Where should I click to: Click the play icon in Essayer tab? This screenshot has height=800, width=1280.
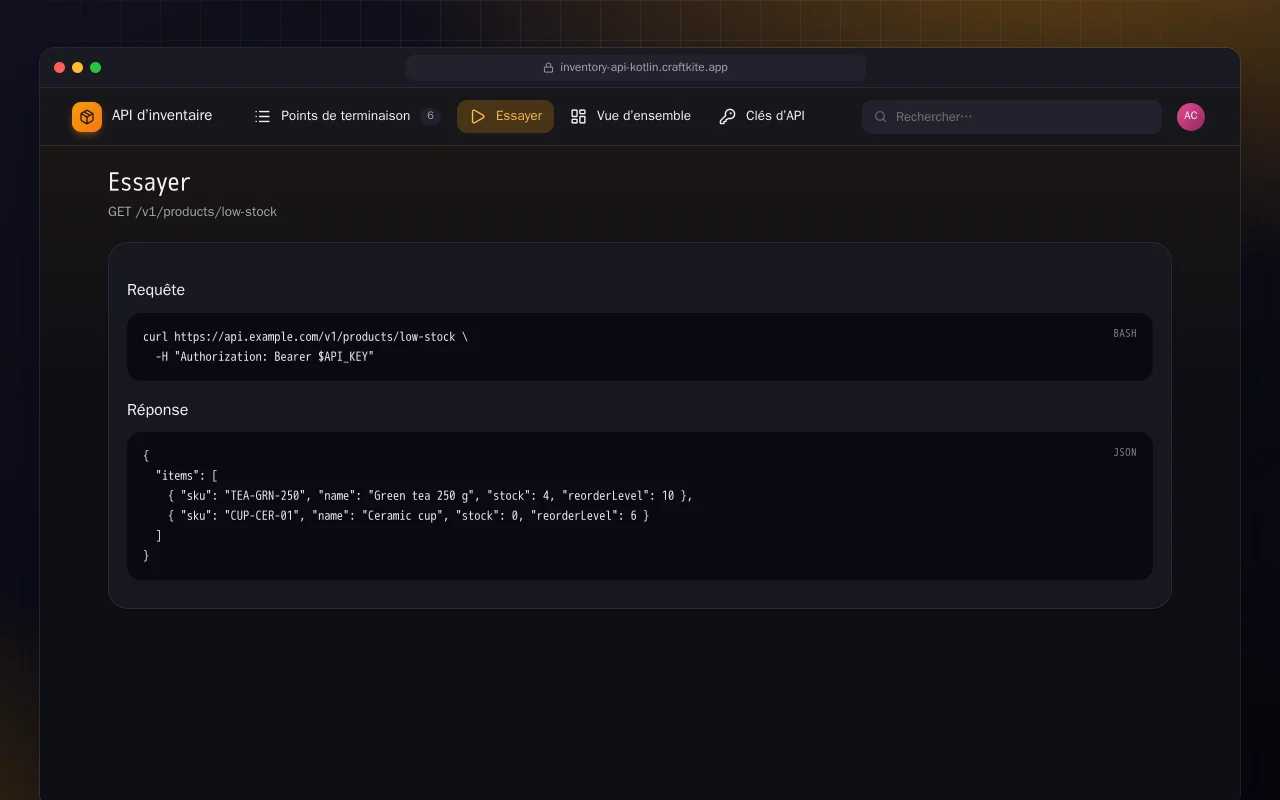478,117
